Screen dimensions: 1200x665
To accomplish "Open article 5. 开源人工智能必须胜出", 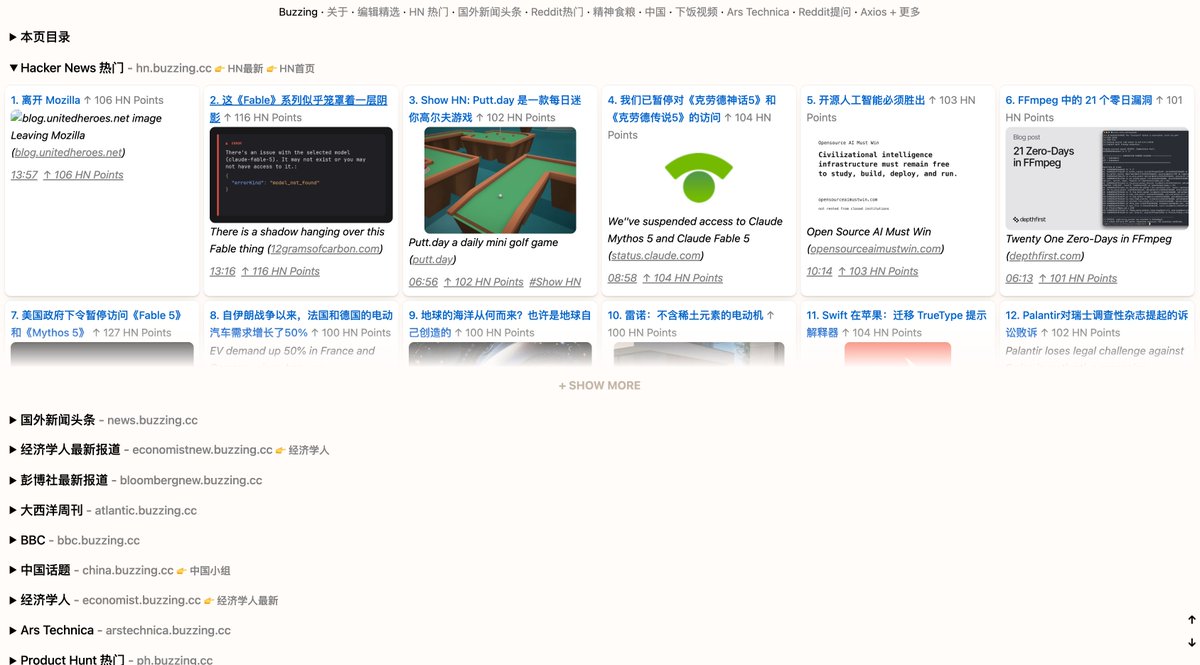I will click(866, 100).
